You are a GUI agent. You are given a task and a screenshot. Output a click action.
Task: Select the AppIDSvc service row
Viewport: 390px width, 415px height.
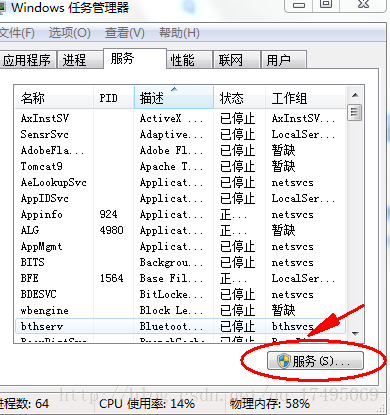pos(180,198)
